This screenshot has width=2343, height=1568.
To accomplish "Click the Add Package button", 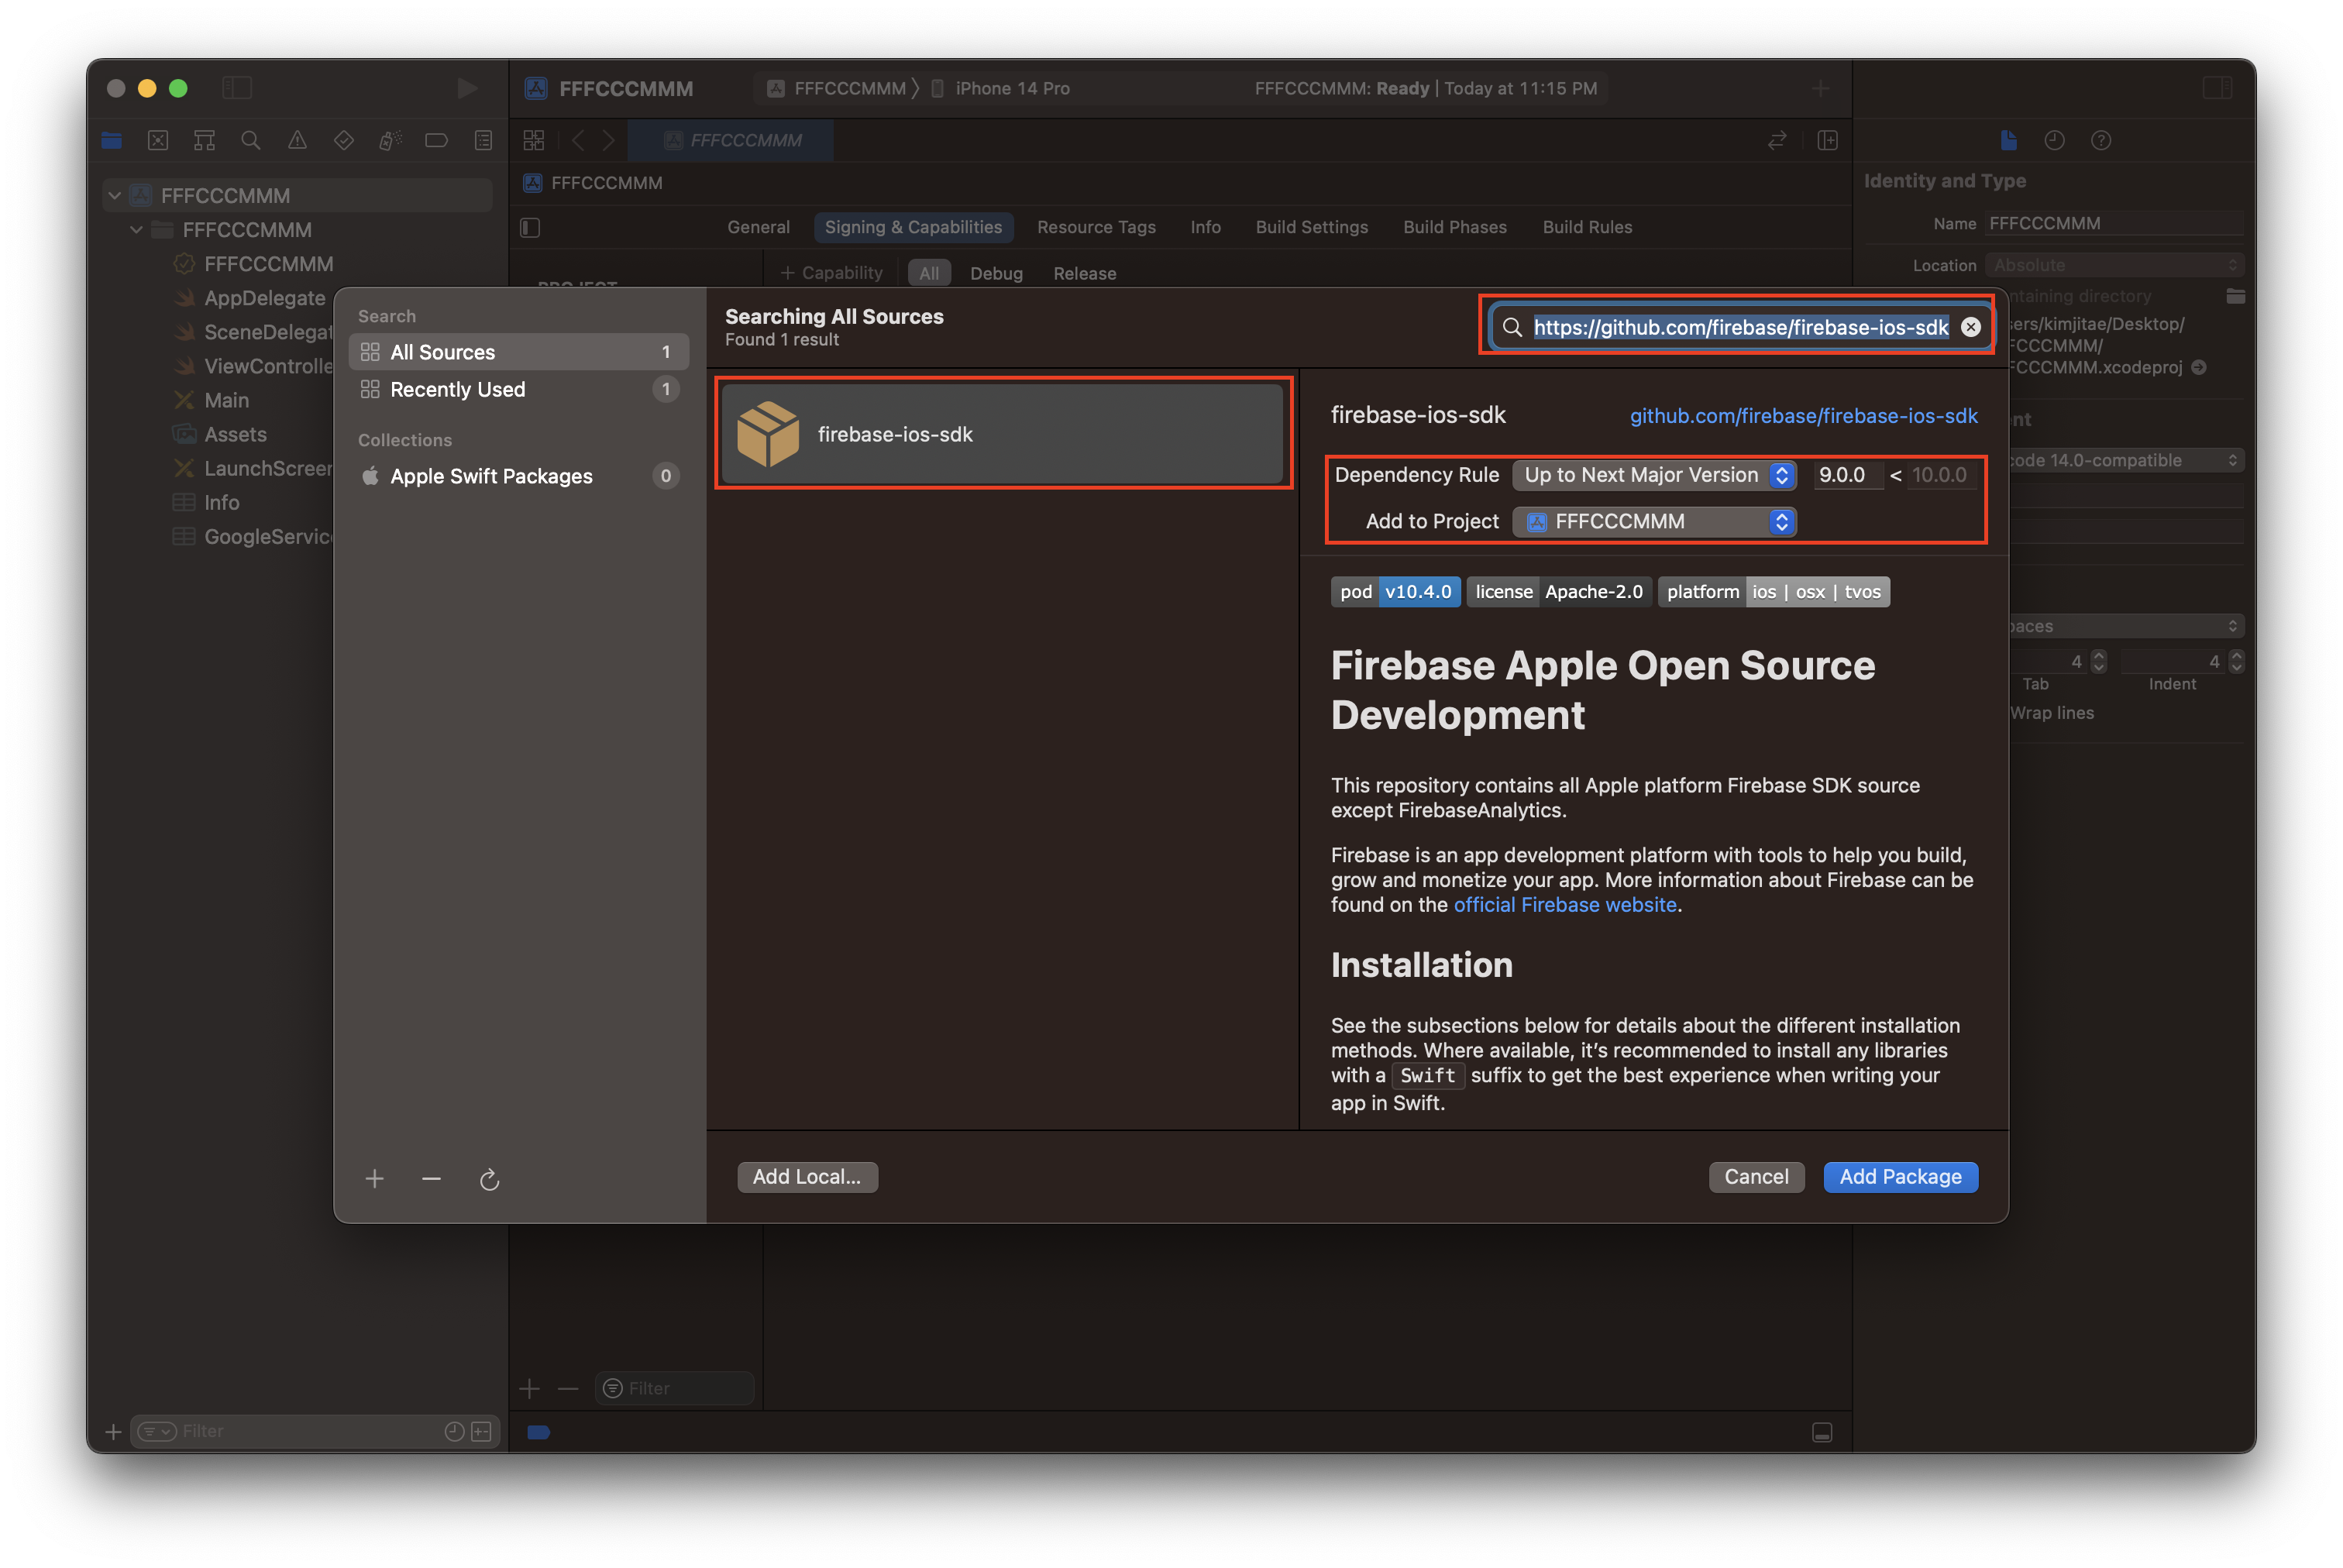I will [x=1900, y=1177].
